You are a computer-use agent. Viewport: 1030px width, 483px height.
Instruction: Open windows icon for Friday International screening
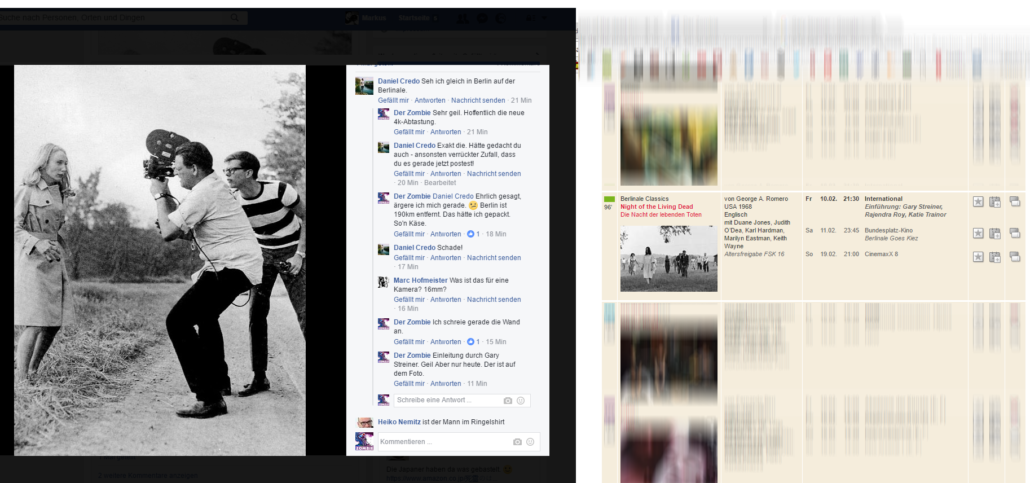pyautogui.click(x=1014, y=202)
